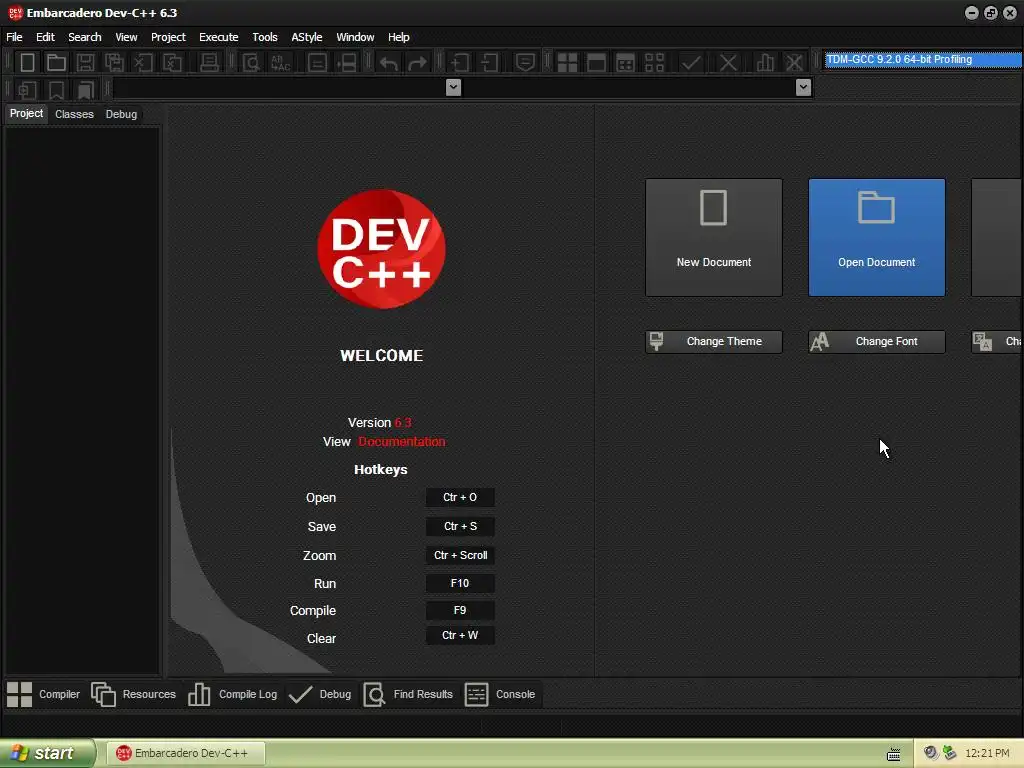Open the File menu

click(x=14, y=37)
